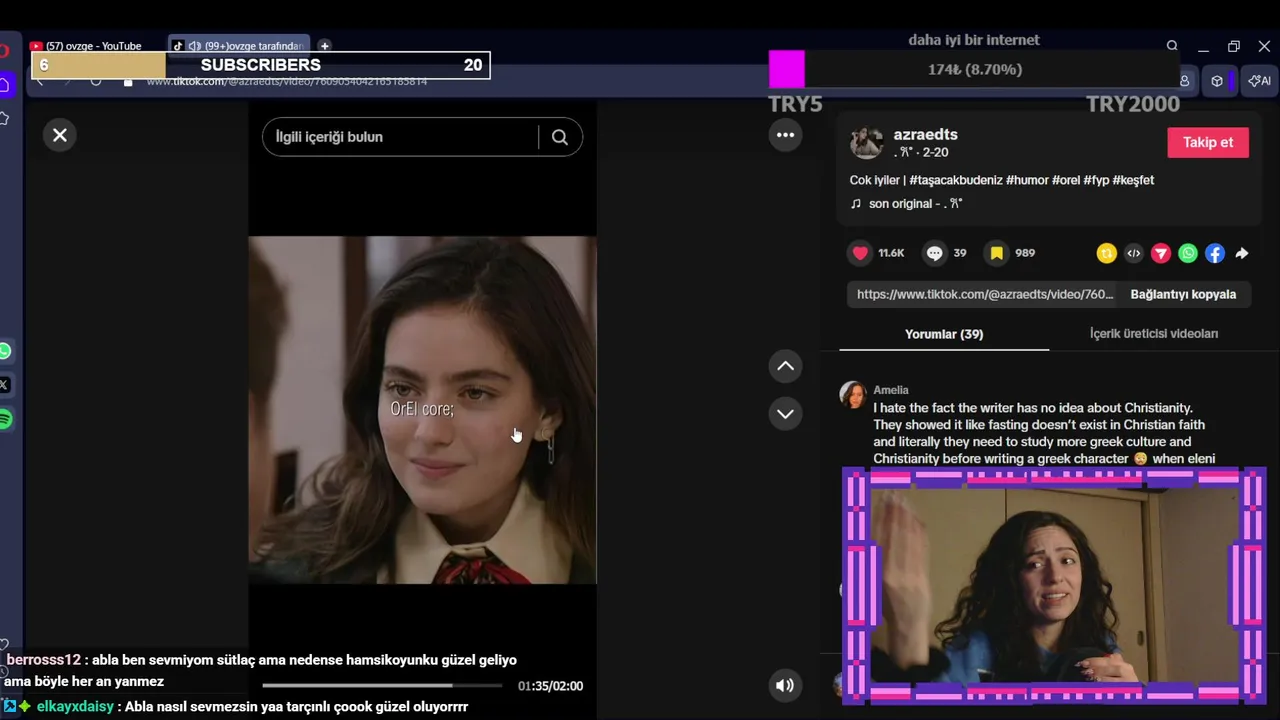Like the video with the heart icon
The width and height of the screenshot is (1280, 720).
pyautogui.click(x=860, y=253)
